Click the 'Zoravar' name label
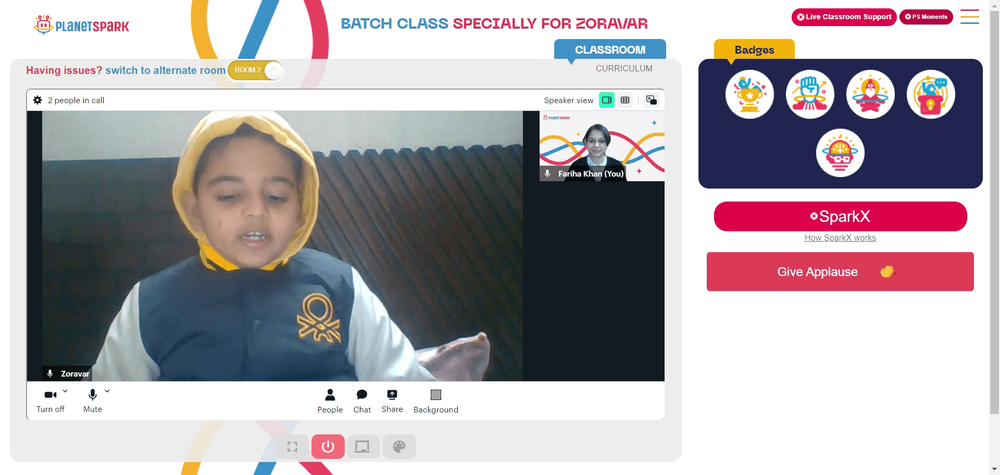Viewport: 1000px width, 475px height. [x=75, y=374]
